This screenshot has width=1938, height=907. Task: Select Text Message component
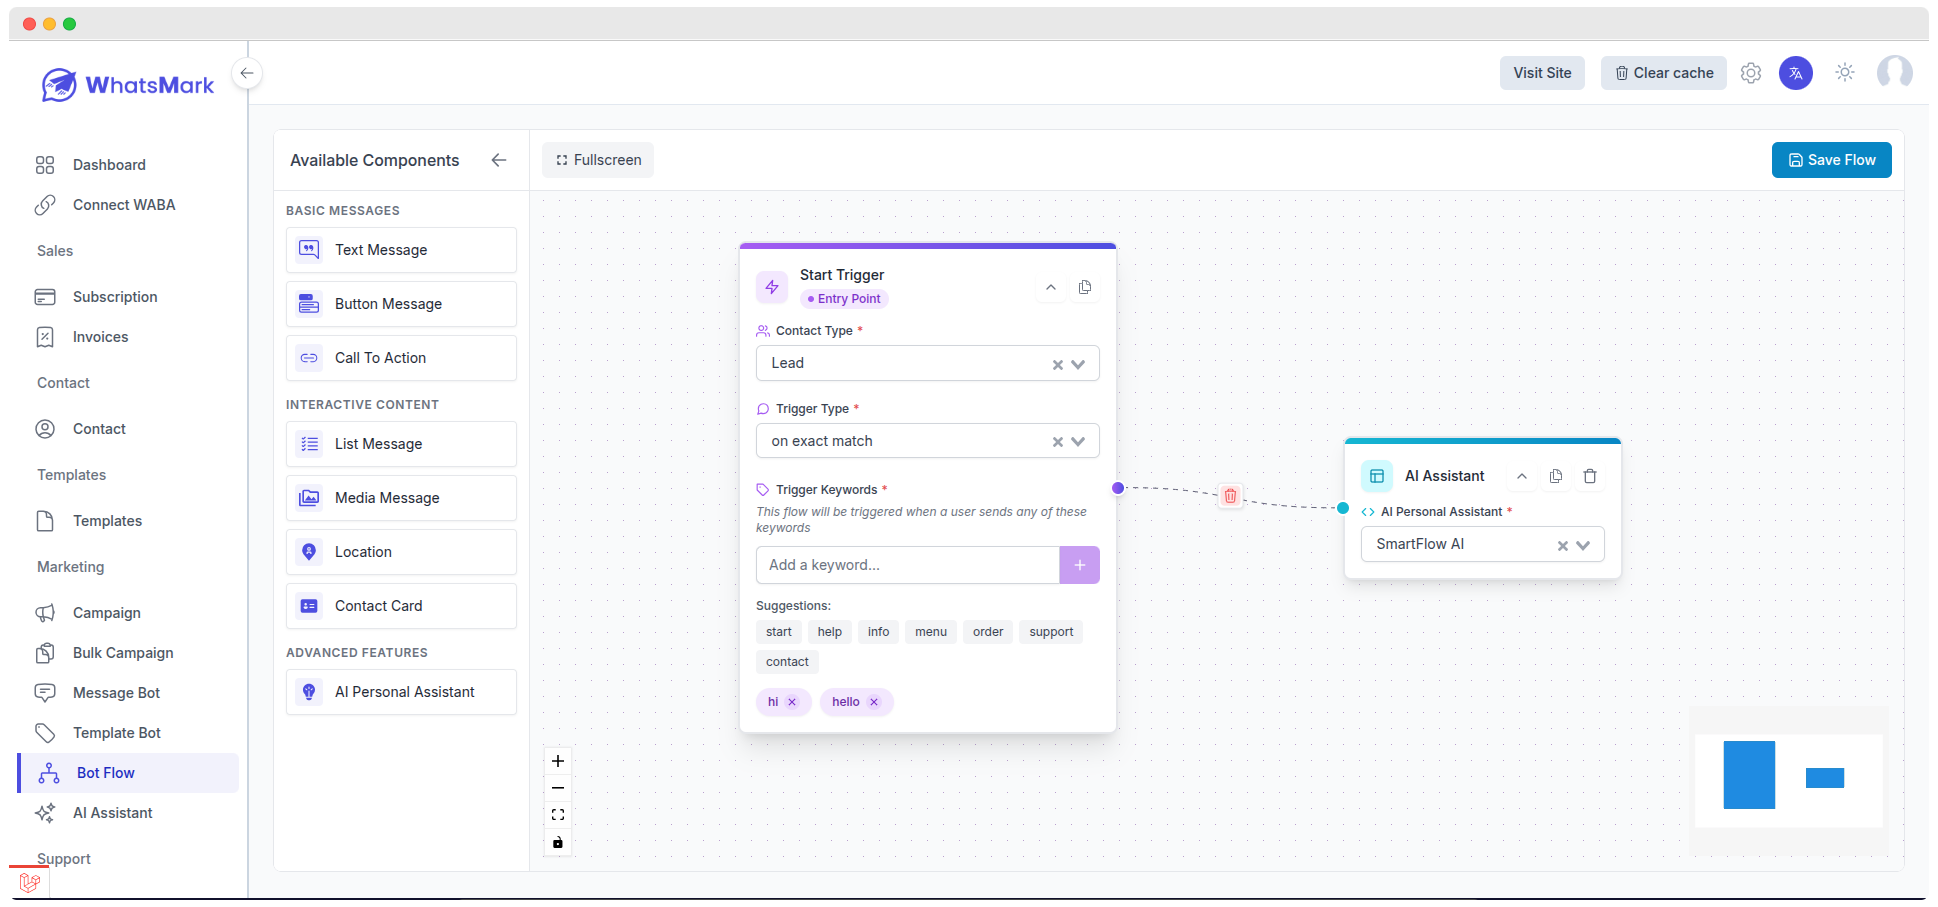(401, 250)
